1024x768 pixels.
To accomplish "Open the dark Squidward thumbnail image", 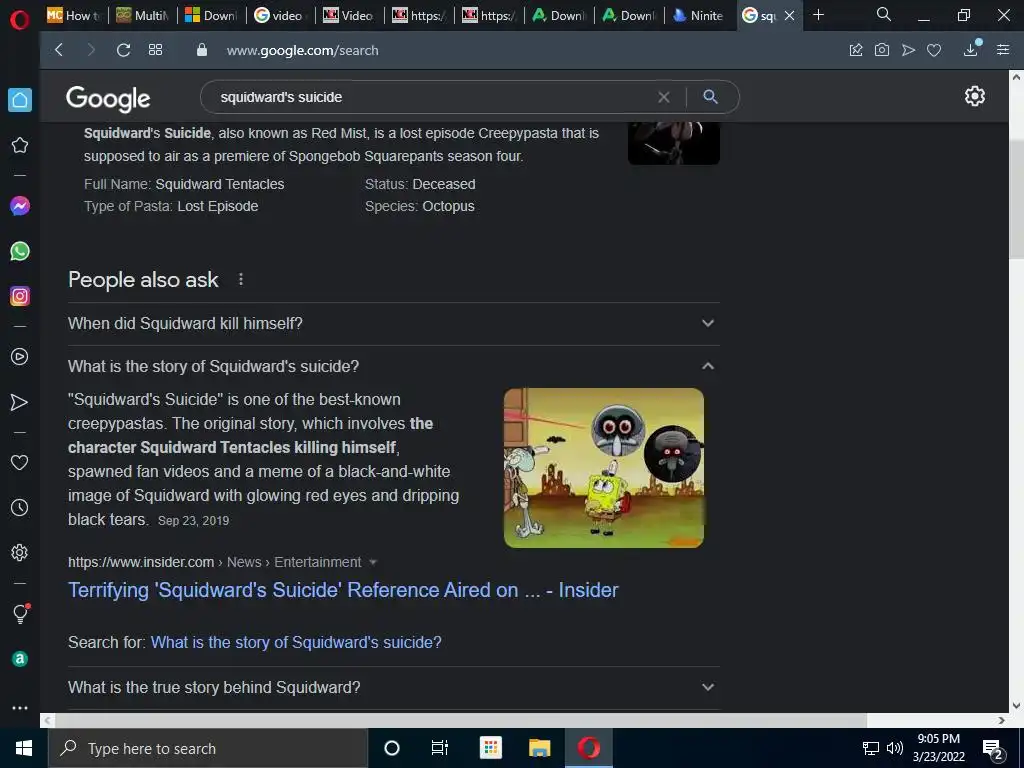I will pyautogui.click(x=673, y=143).
